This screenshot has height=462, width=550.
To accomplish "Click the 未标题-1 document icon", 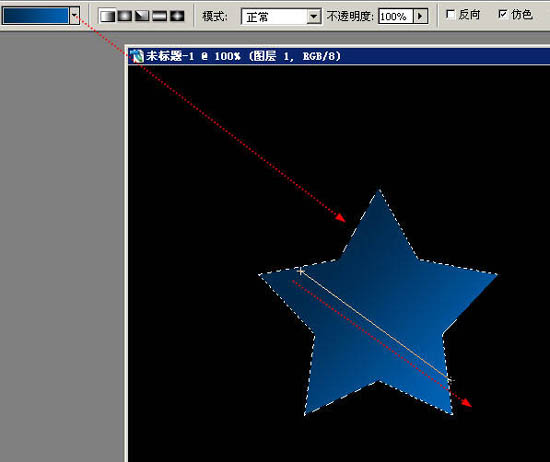I will tap(137, 56).
